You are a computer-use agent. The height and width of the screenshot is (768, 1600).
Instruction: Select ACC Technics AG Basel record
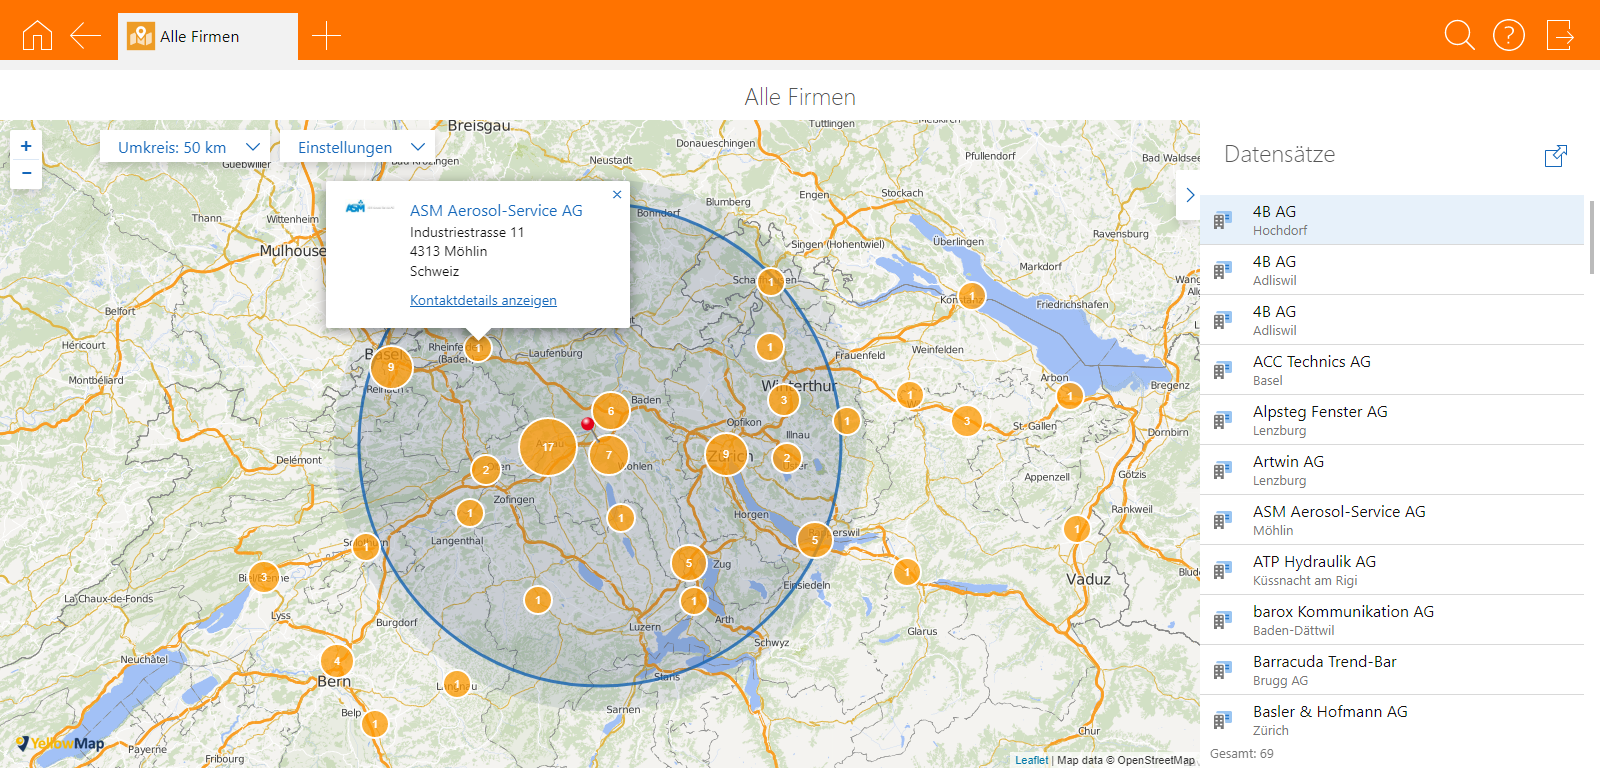tap(1392, 370)
